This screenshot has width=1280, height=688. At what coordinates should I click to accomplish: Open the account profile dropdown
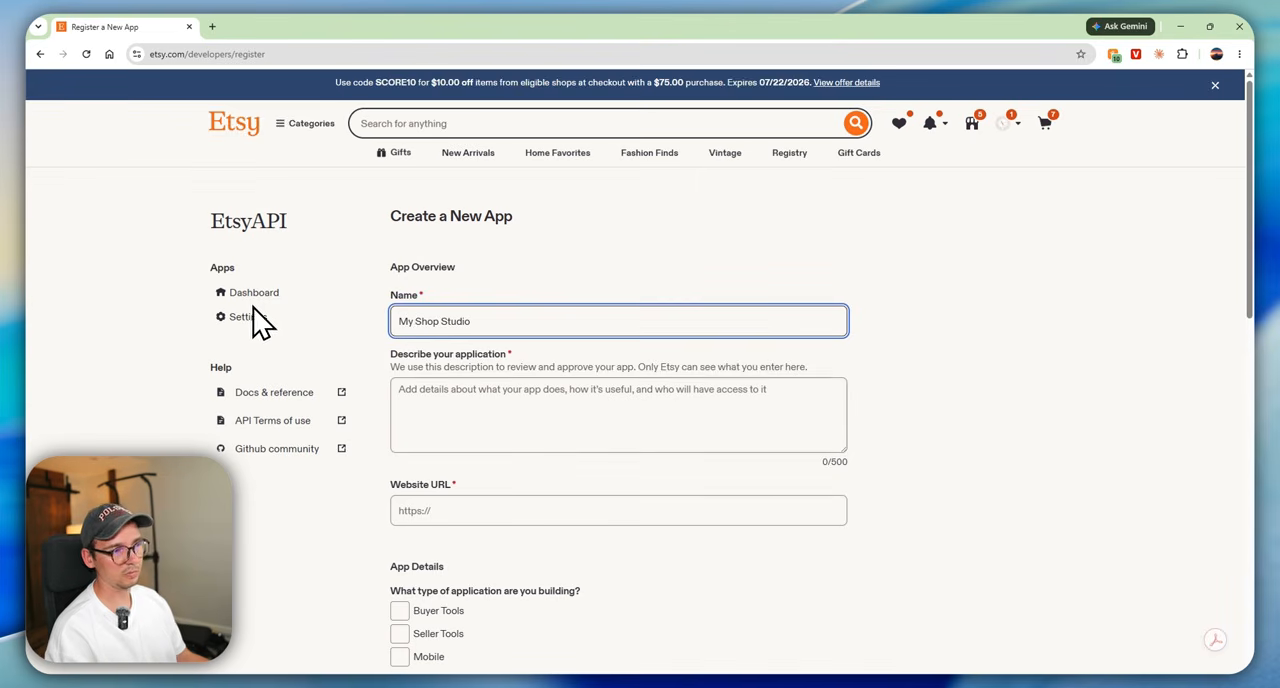[x=1008, y=123]
